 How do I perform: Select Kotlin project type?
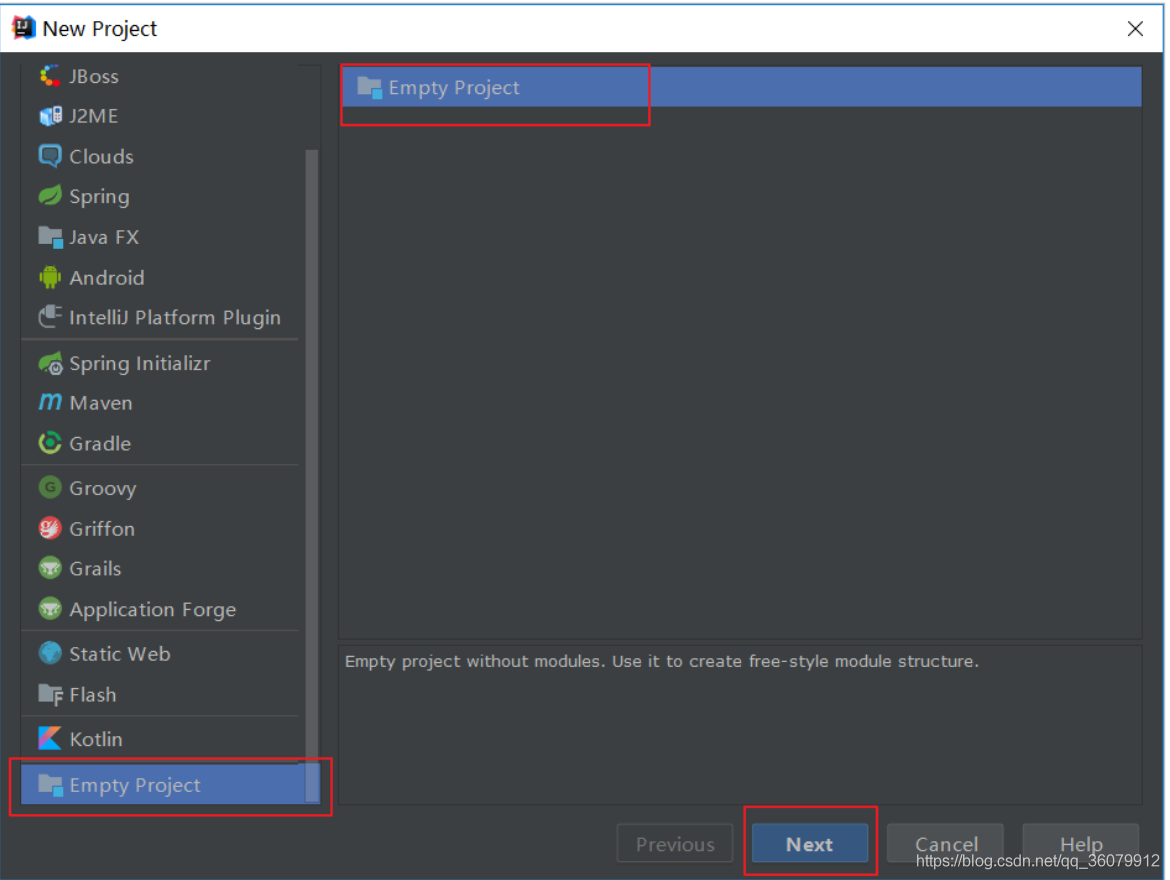[x=160, y=739]
